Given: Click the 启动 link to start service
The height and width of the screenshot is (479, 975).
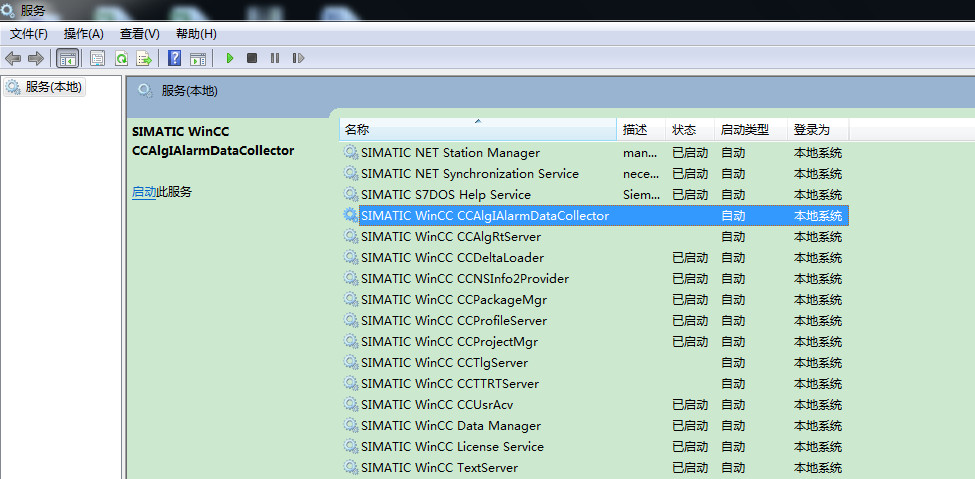Looking at the screenshot, I should point(144,192).
